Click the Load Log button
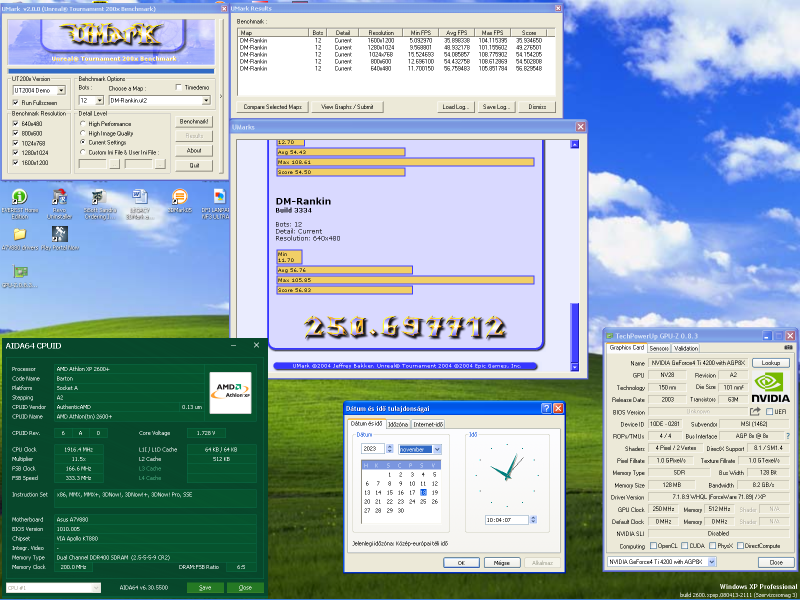 pyautogui.click(x=456, y=107)
